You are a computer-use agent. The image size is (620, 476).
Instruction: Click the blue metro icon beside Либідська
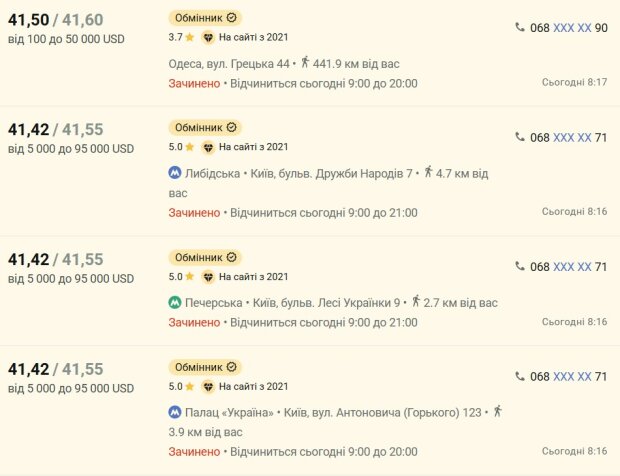pos(175,173)
